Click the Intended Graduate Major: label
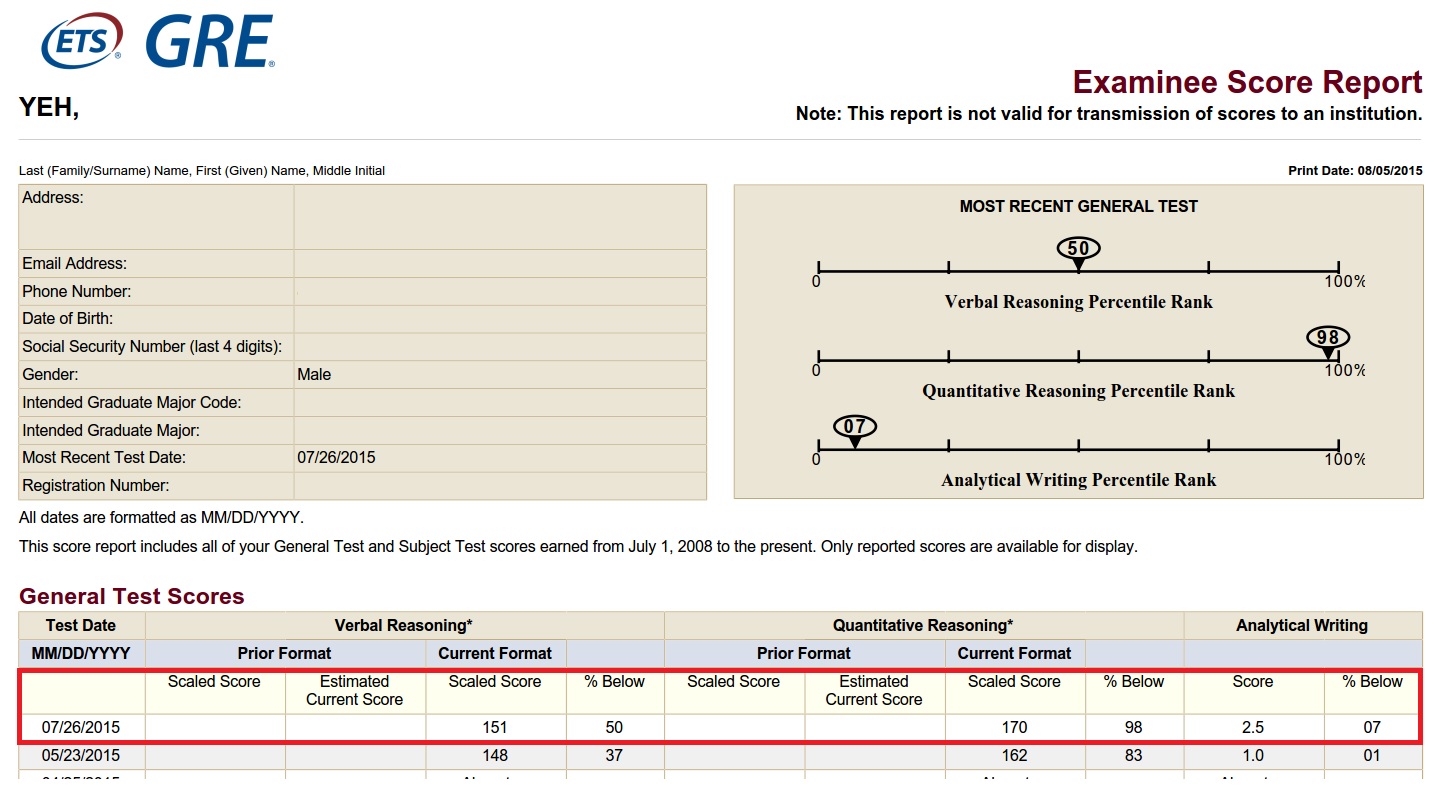The image size is (1441, 787). (x=111, y=431)
